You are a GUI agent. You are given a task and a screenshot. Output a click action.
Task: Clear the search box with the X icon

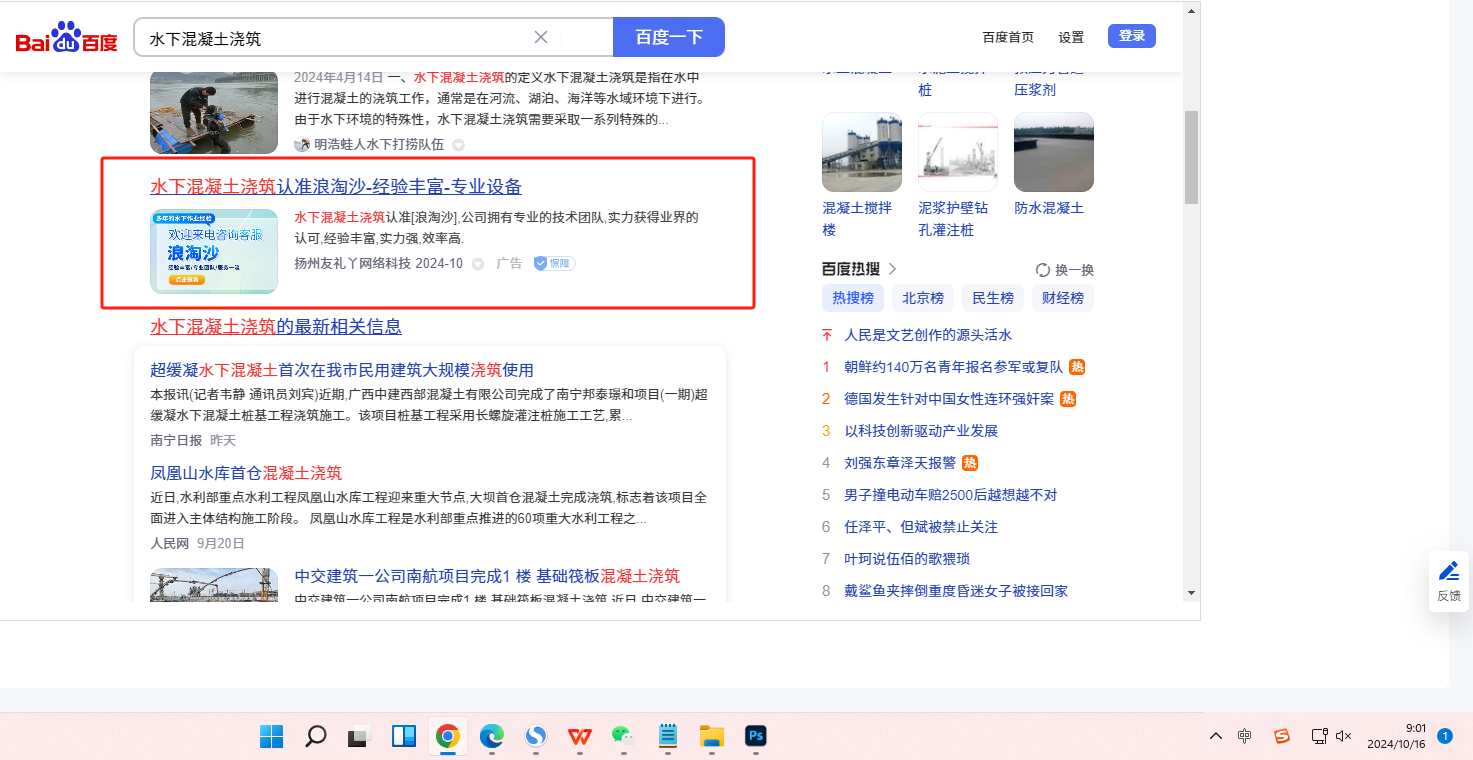pos(541,37)
